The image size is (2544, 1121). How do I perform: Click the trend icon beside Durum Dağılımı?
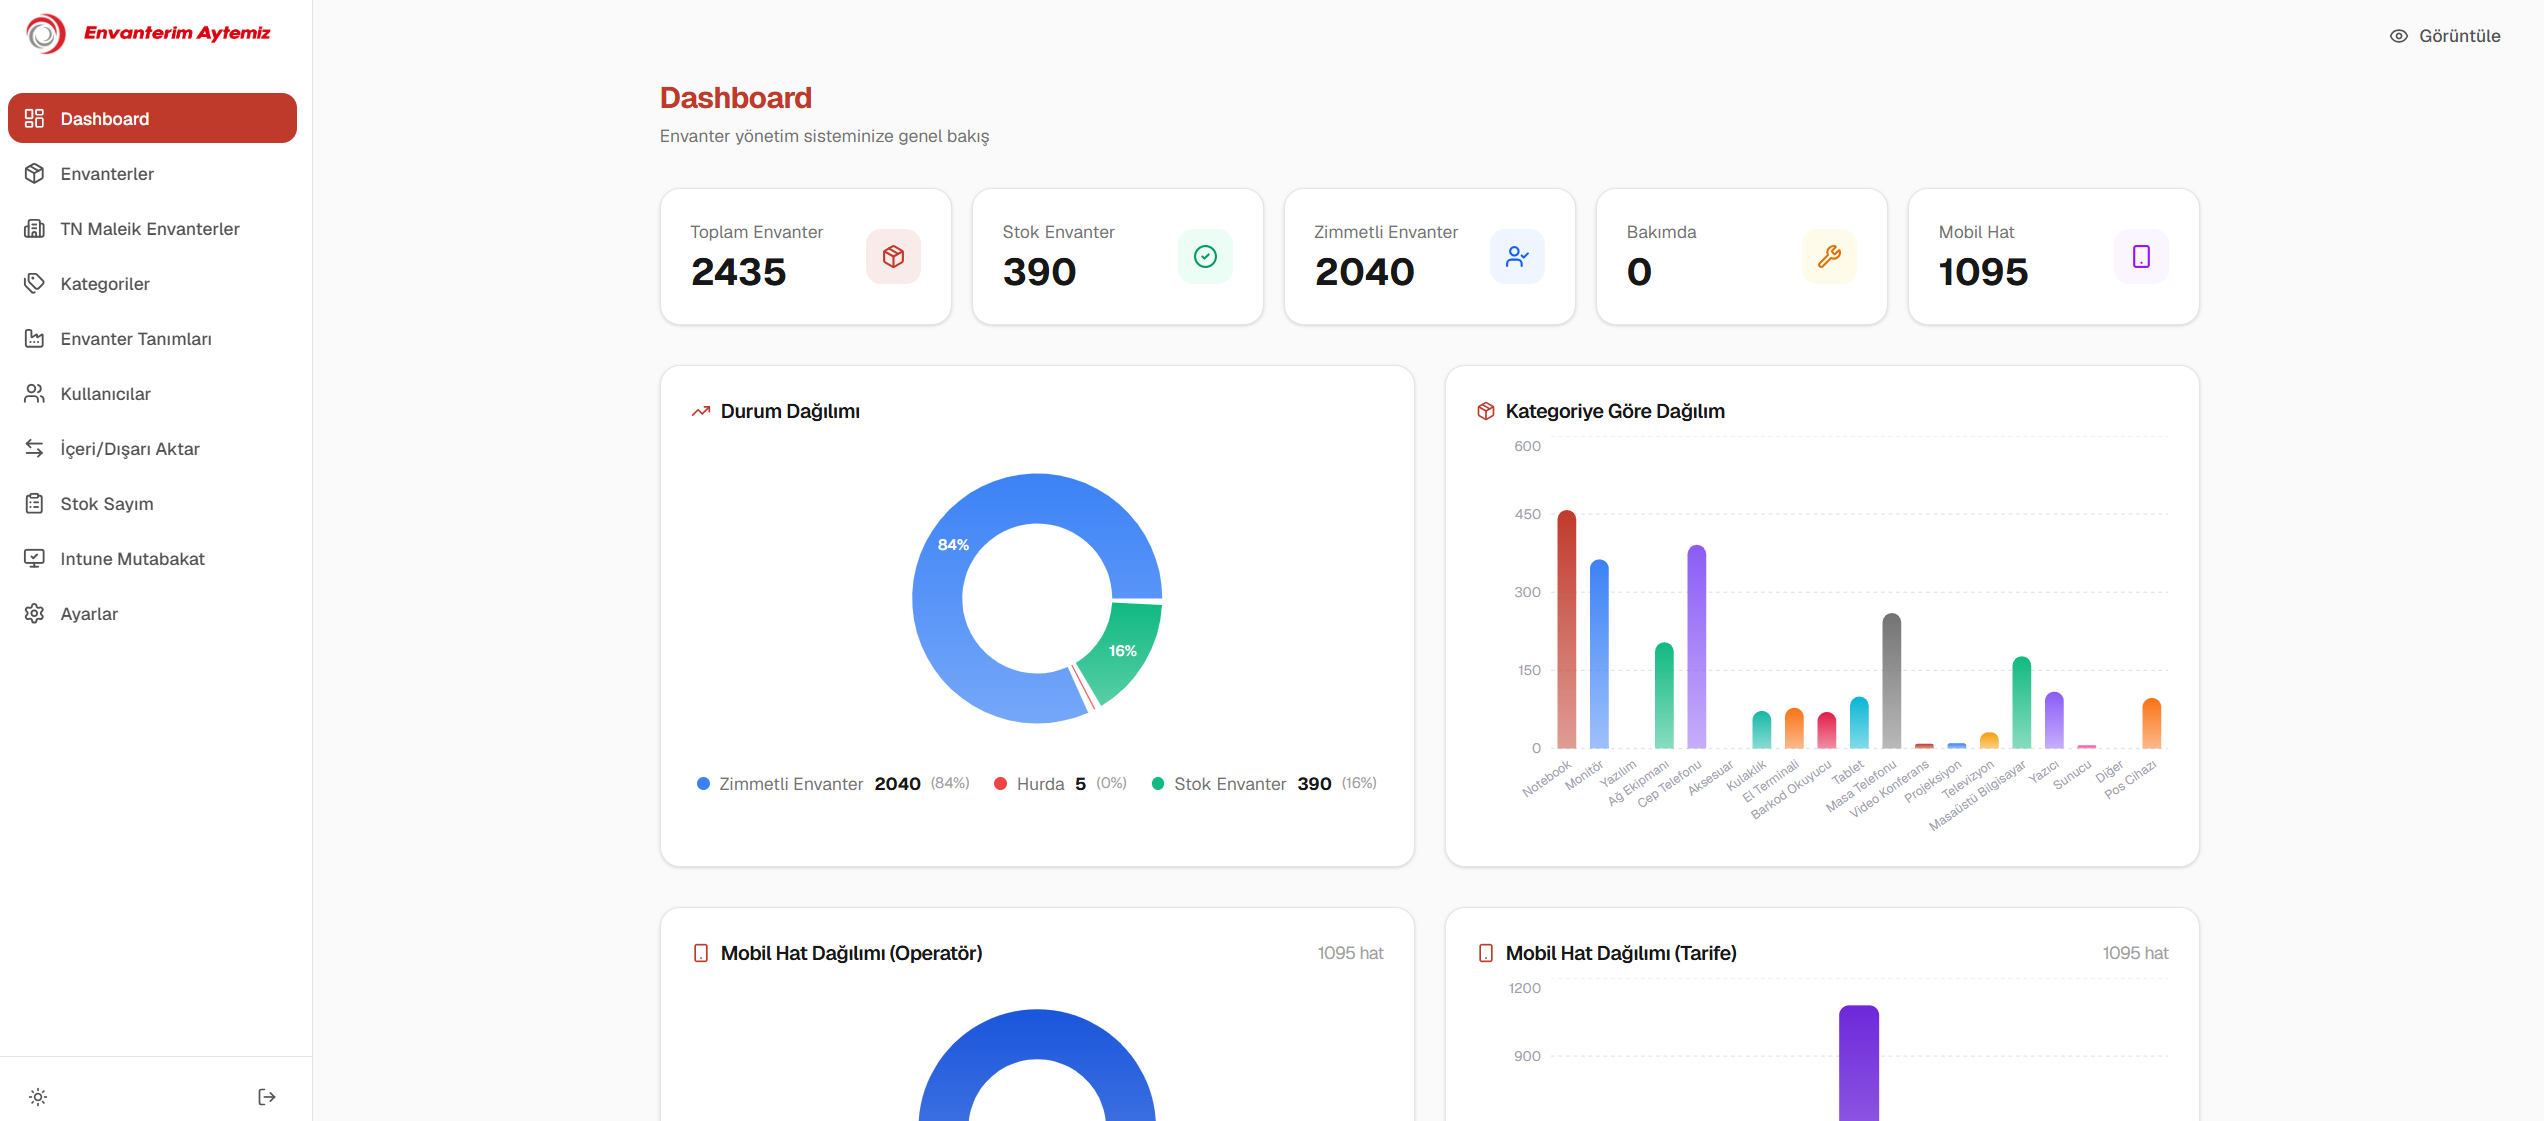[x=701, y=411]
